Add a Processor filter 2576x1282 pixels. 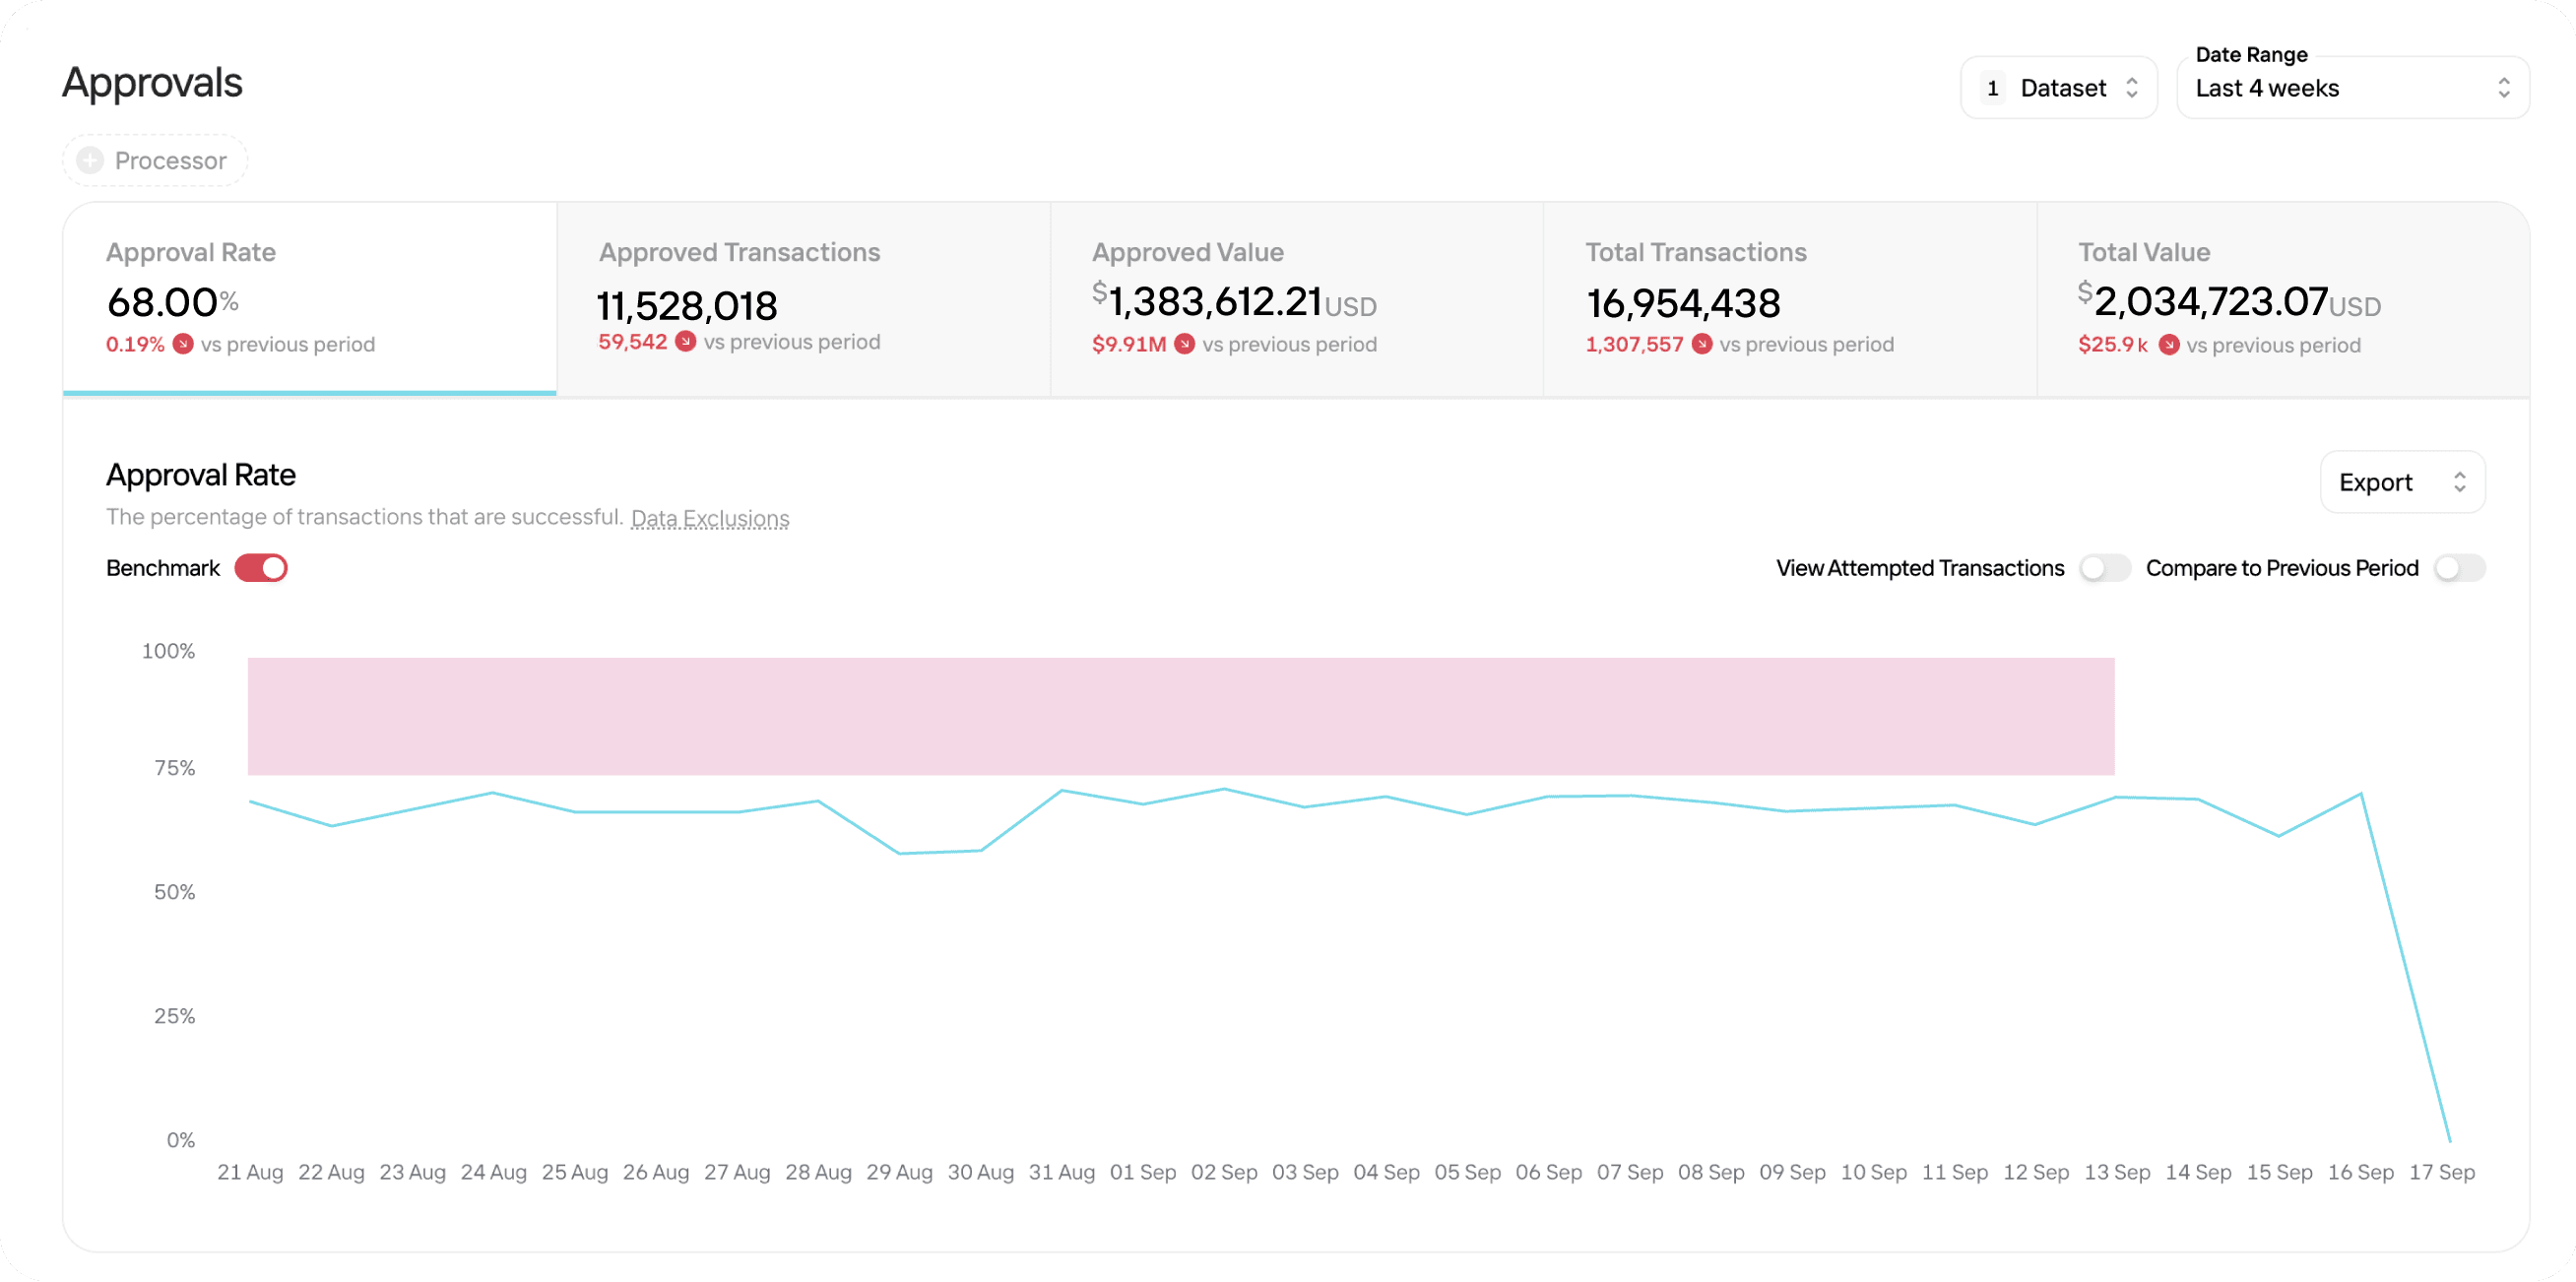[156, 160]
